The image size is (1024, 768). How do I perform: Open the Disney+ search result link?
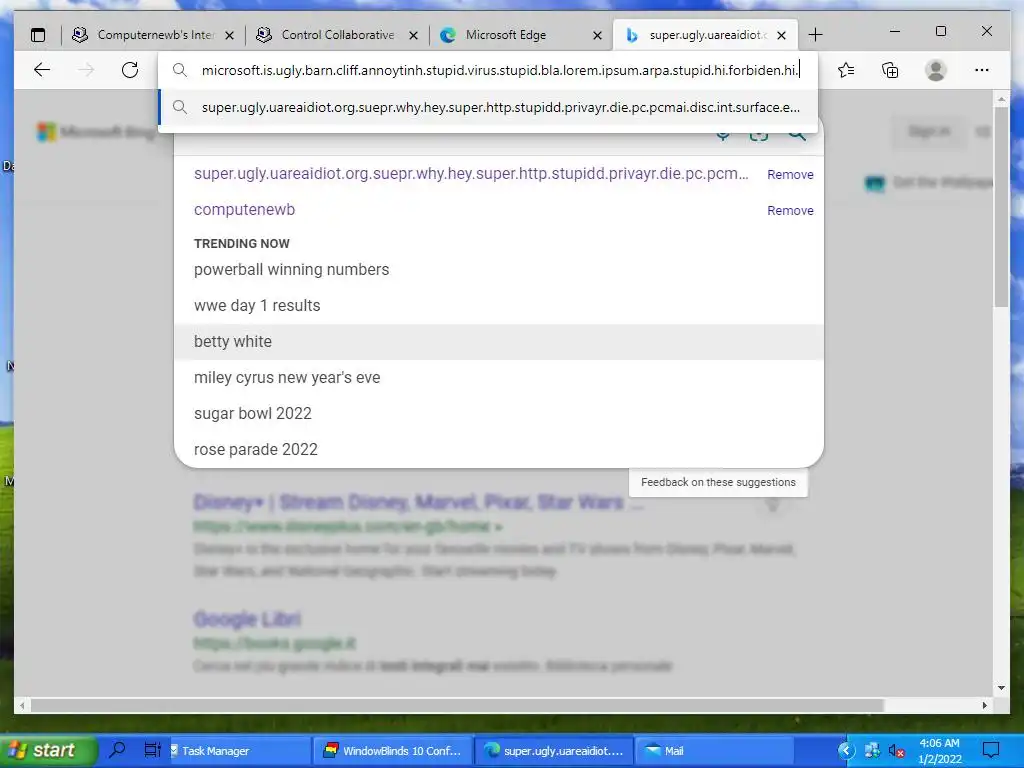point(419,502)
